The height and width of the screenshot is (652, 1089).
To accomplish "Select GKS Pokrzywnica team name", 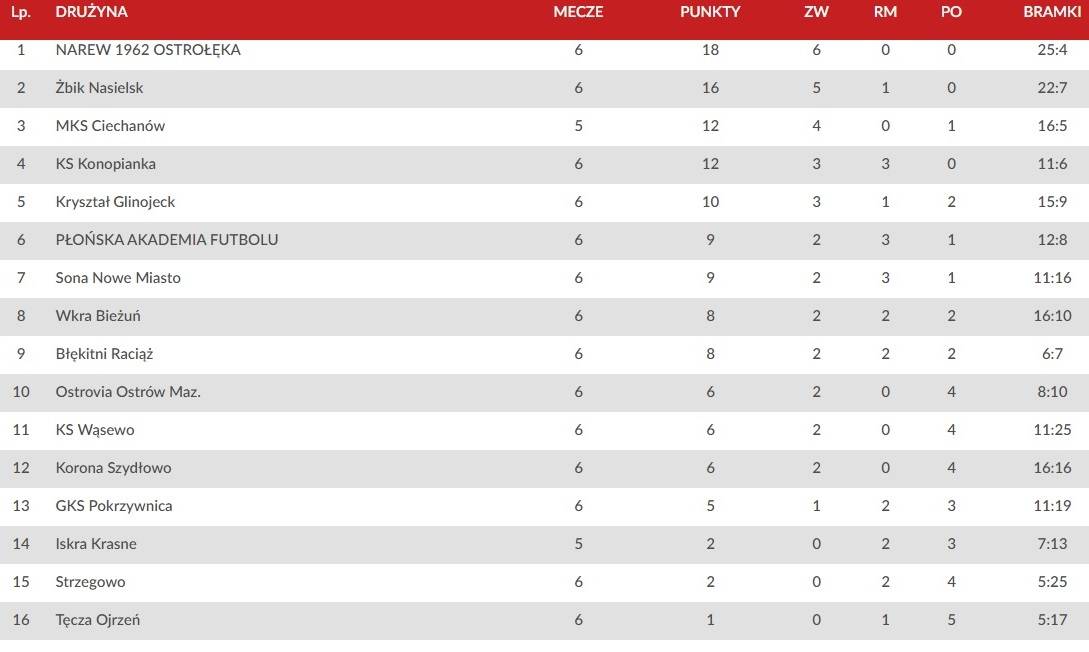I will tap(114, 506).
